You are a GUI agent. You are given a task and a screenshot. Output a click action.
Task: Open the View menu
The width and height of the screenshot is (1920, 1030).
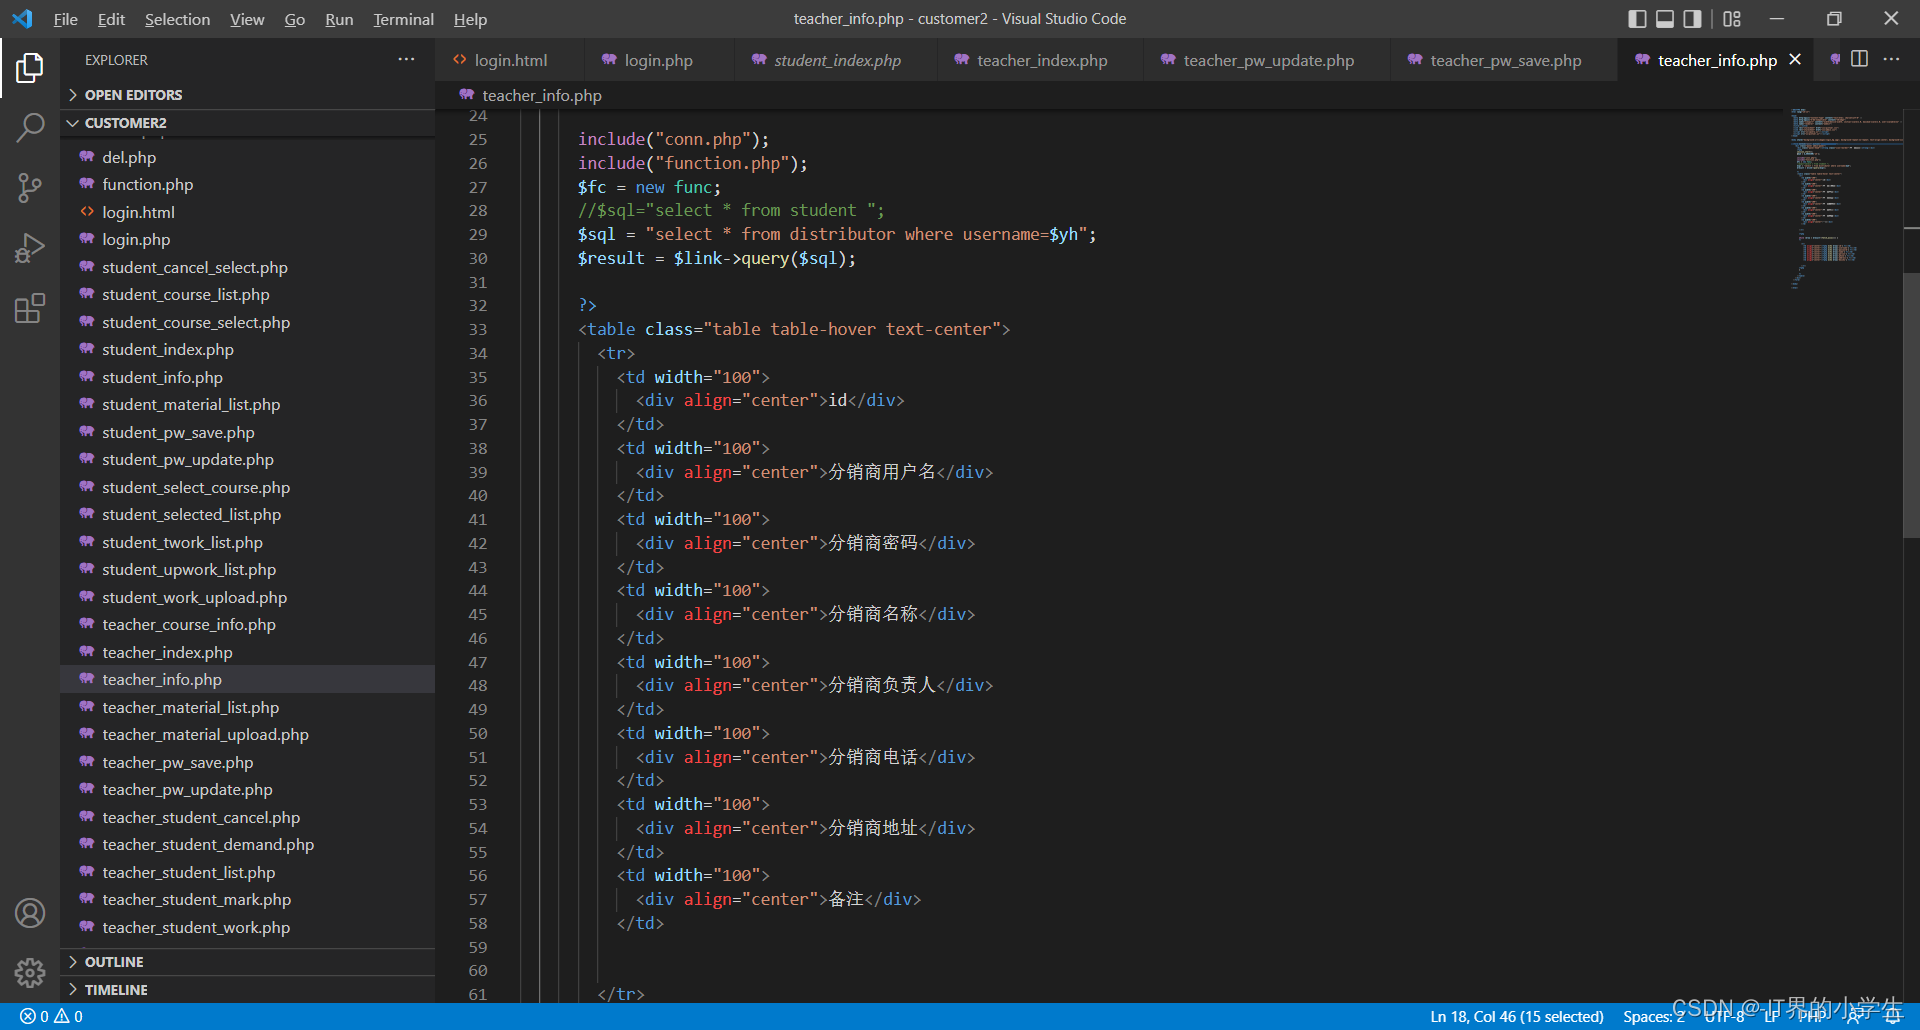tap(247, 19)
